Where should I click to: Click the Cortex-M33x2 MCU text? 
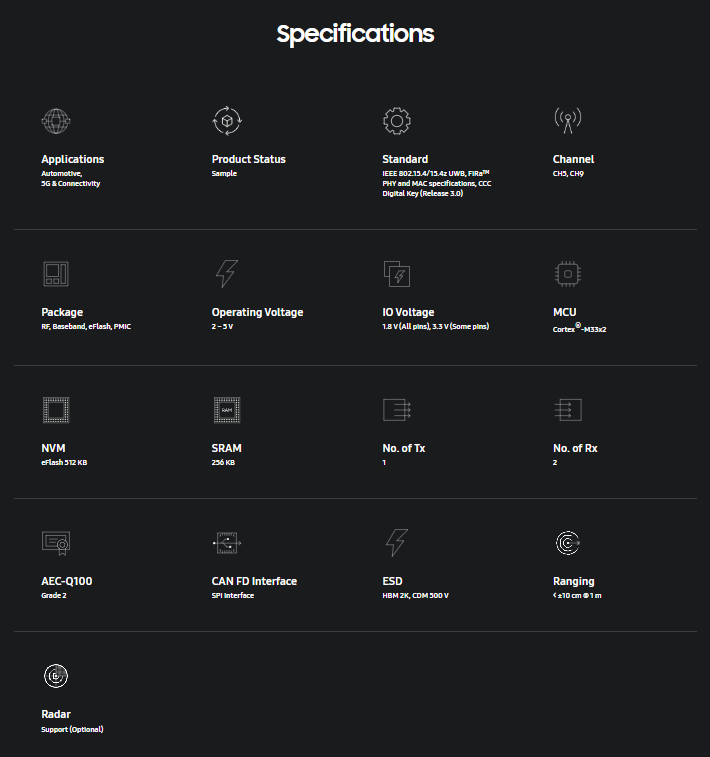579,328
